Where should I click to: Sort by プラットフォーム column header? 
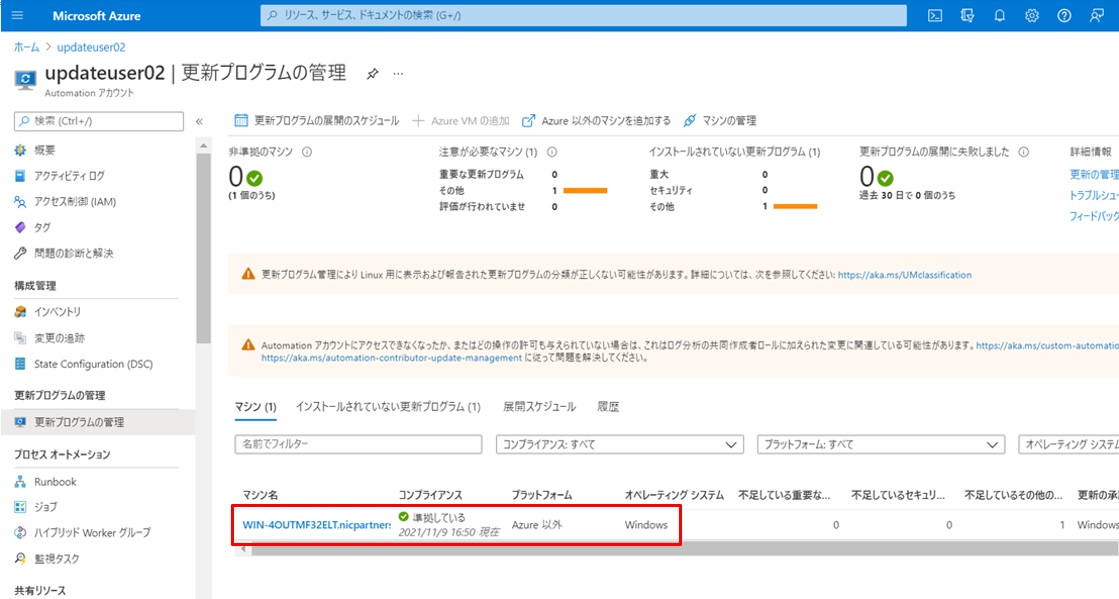tap(542, 495)
